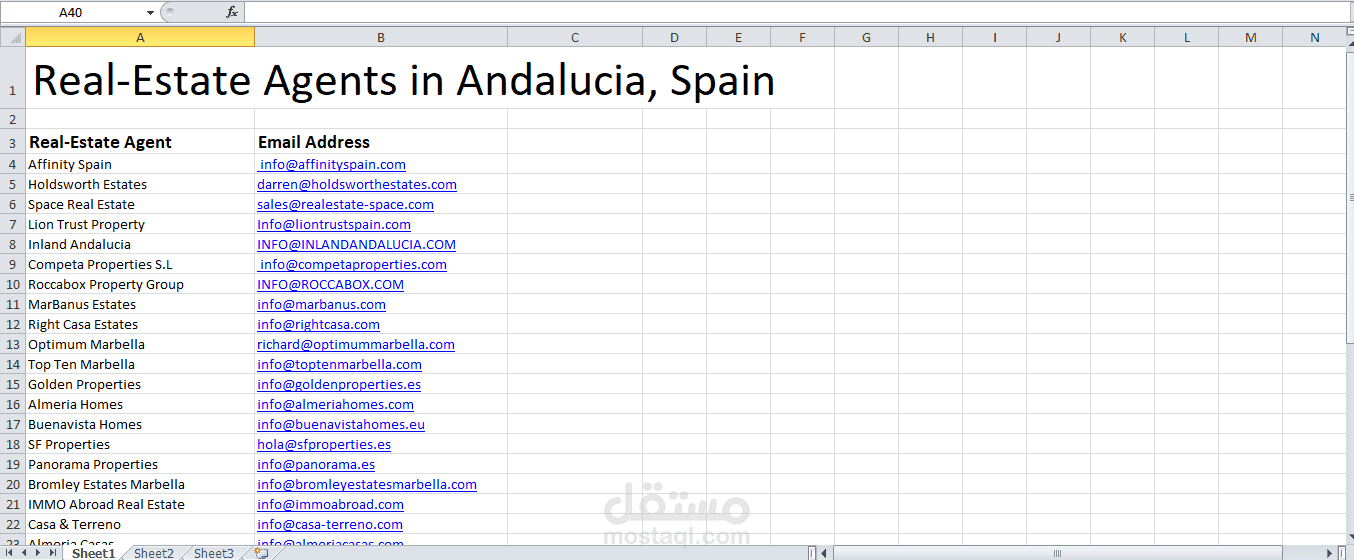This screenshot has width=1354, height=560.
Task: Select the Optimum Marbella cell
Action: click(140, 344)
